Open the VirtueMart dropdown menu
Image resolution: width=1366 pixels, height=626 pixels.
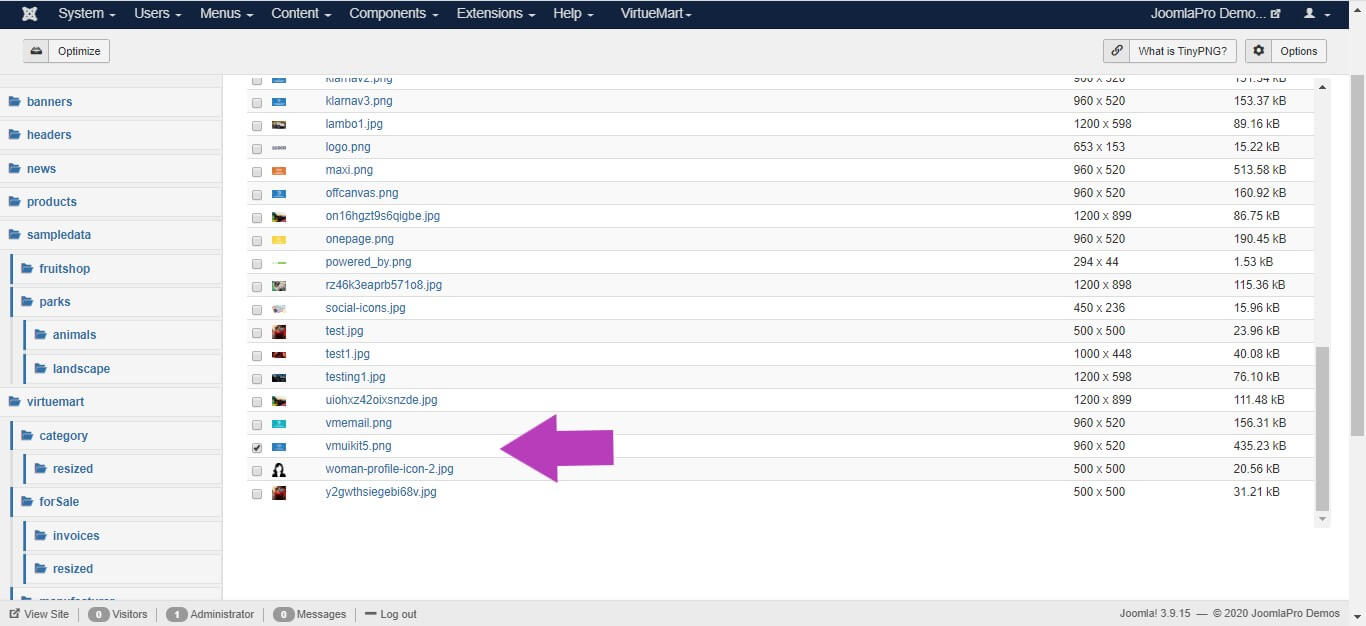656,14
